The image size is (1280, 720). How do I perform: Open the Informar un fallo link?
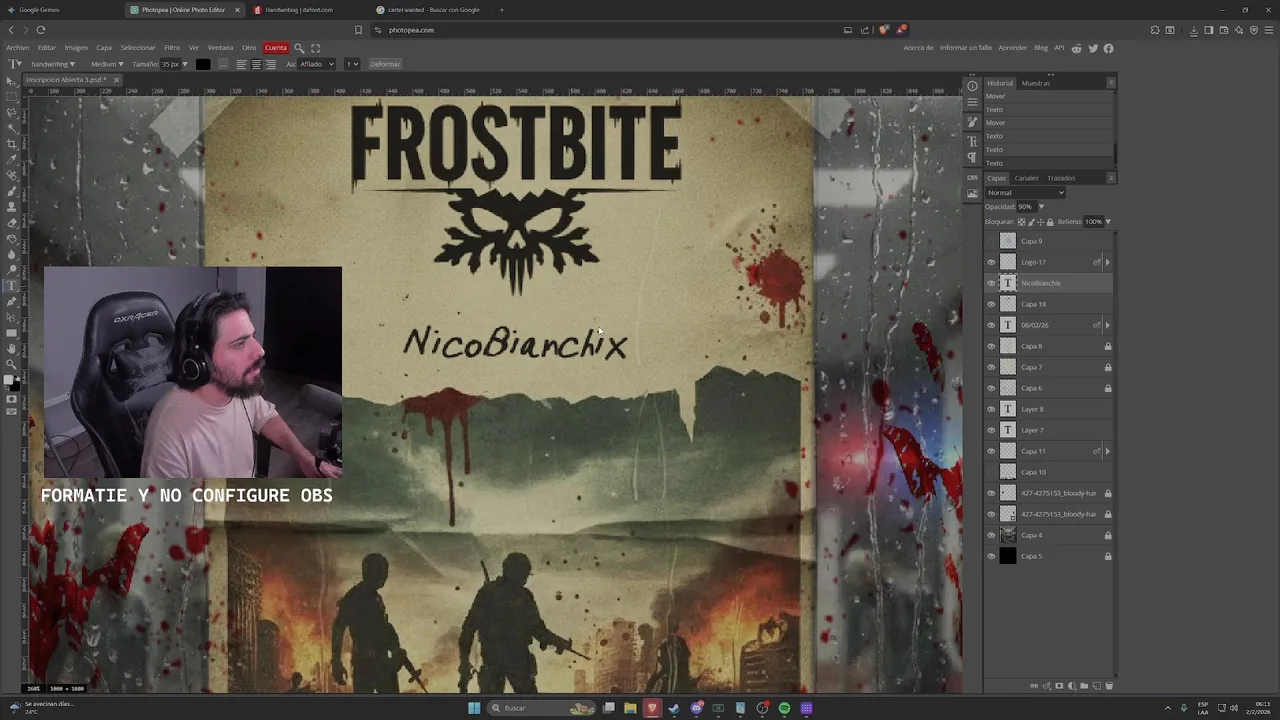coord(966,48)
